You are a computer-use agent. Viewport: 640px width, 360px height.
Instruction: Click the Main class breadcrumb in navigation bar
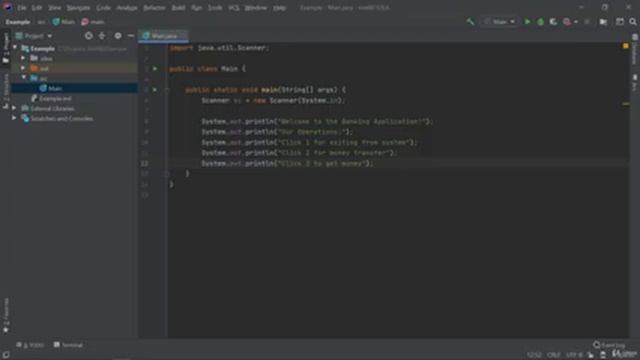coord(64,22)
